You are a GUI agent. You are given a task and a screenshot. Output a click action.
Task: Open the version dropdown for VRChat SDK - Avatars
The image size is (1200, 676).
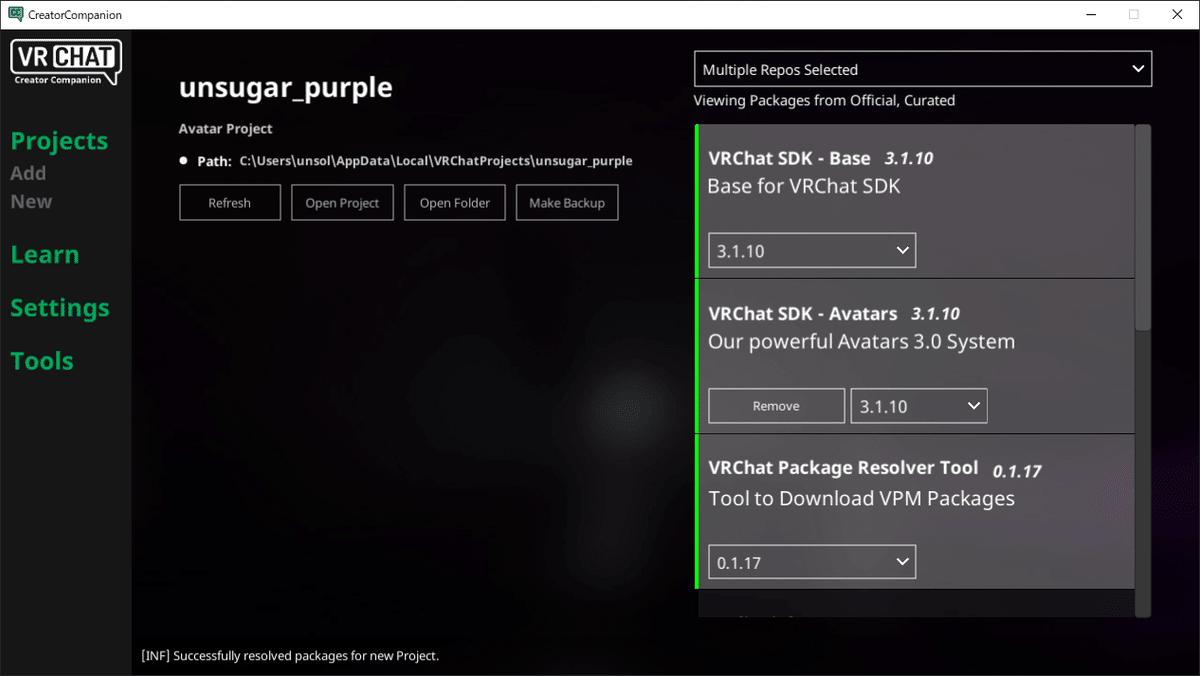point(918,405)
